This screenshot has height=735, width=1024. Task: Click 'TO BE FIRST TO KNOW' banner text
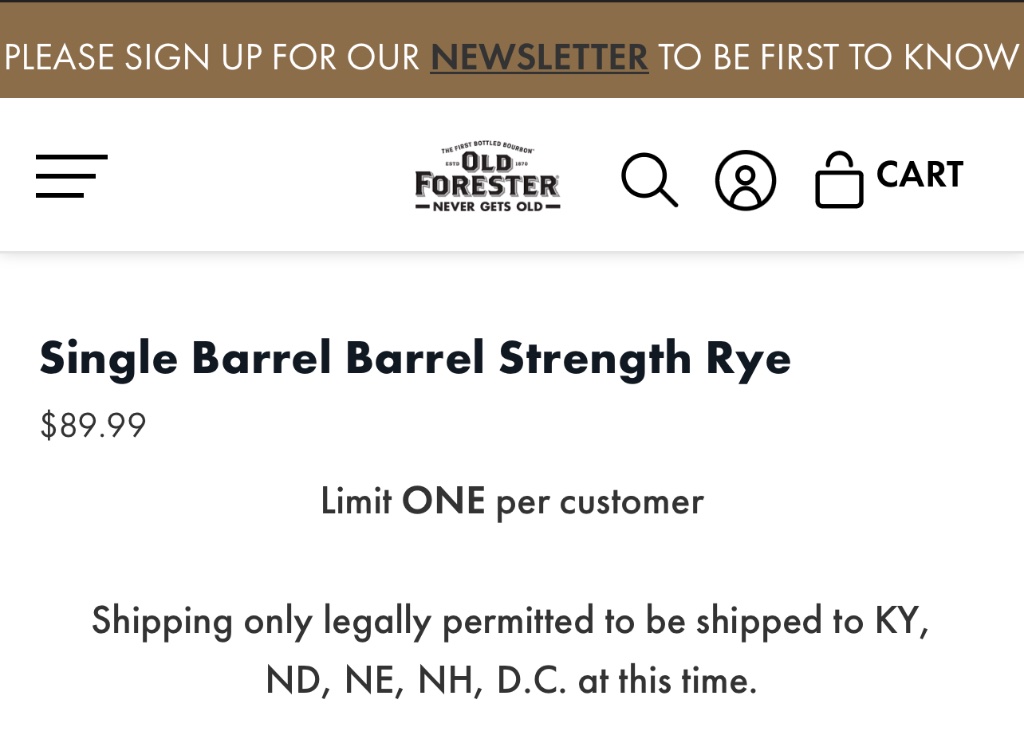(x=838, y=57)
